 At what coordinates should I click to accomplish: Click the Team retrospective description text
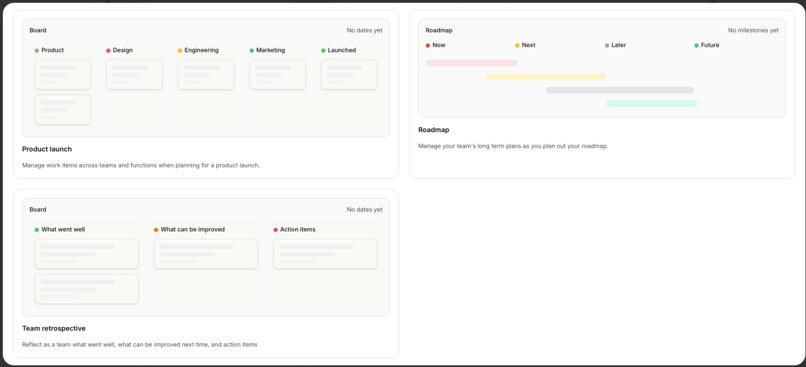[140, 344]
